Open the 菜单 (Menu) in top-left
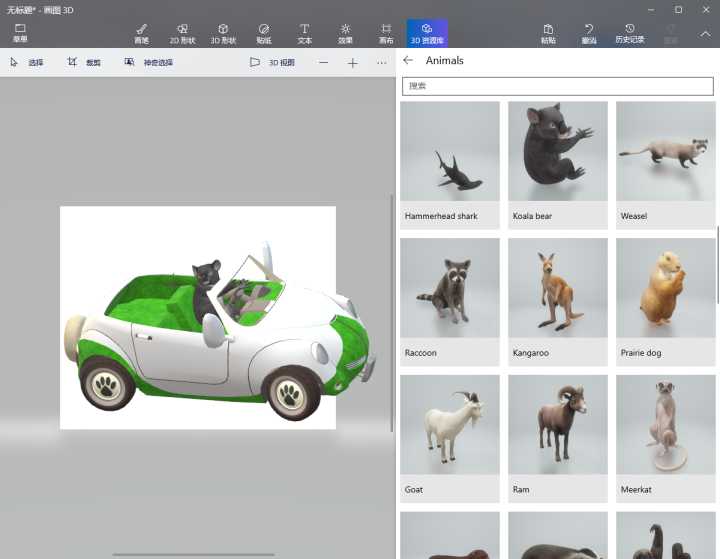The width and height of the screenshot is (720, 559). tap(20, 33)
